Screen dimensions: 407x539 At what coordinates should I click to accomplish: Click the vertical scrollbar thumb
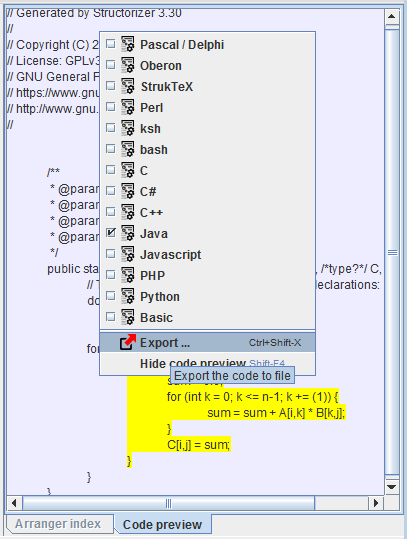(x=392, y=252)
